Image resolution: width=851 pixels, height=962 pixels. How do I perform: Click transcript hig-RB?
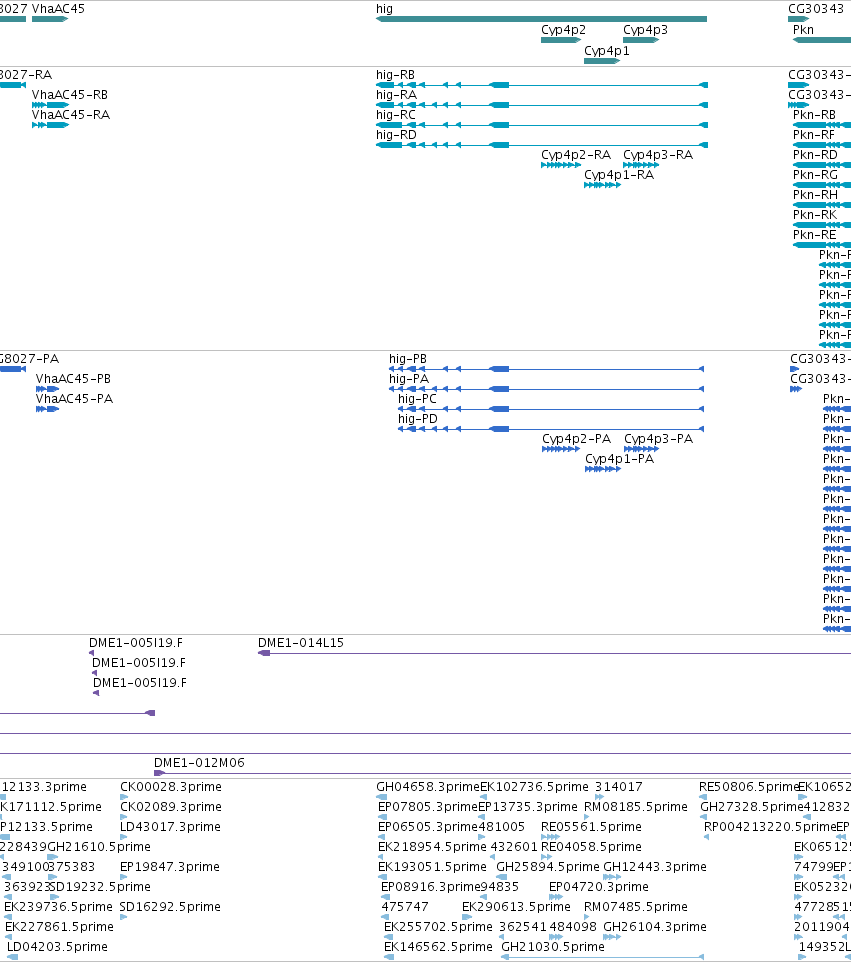pos(542,85)
